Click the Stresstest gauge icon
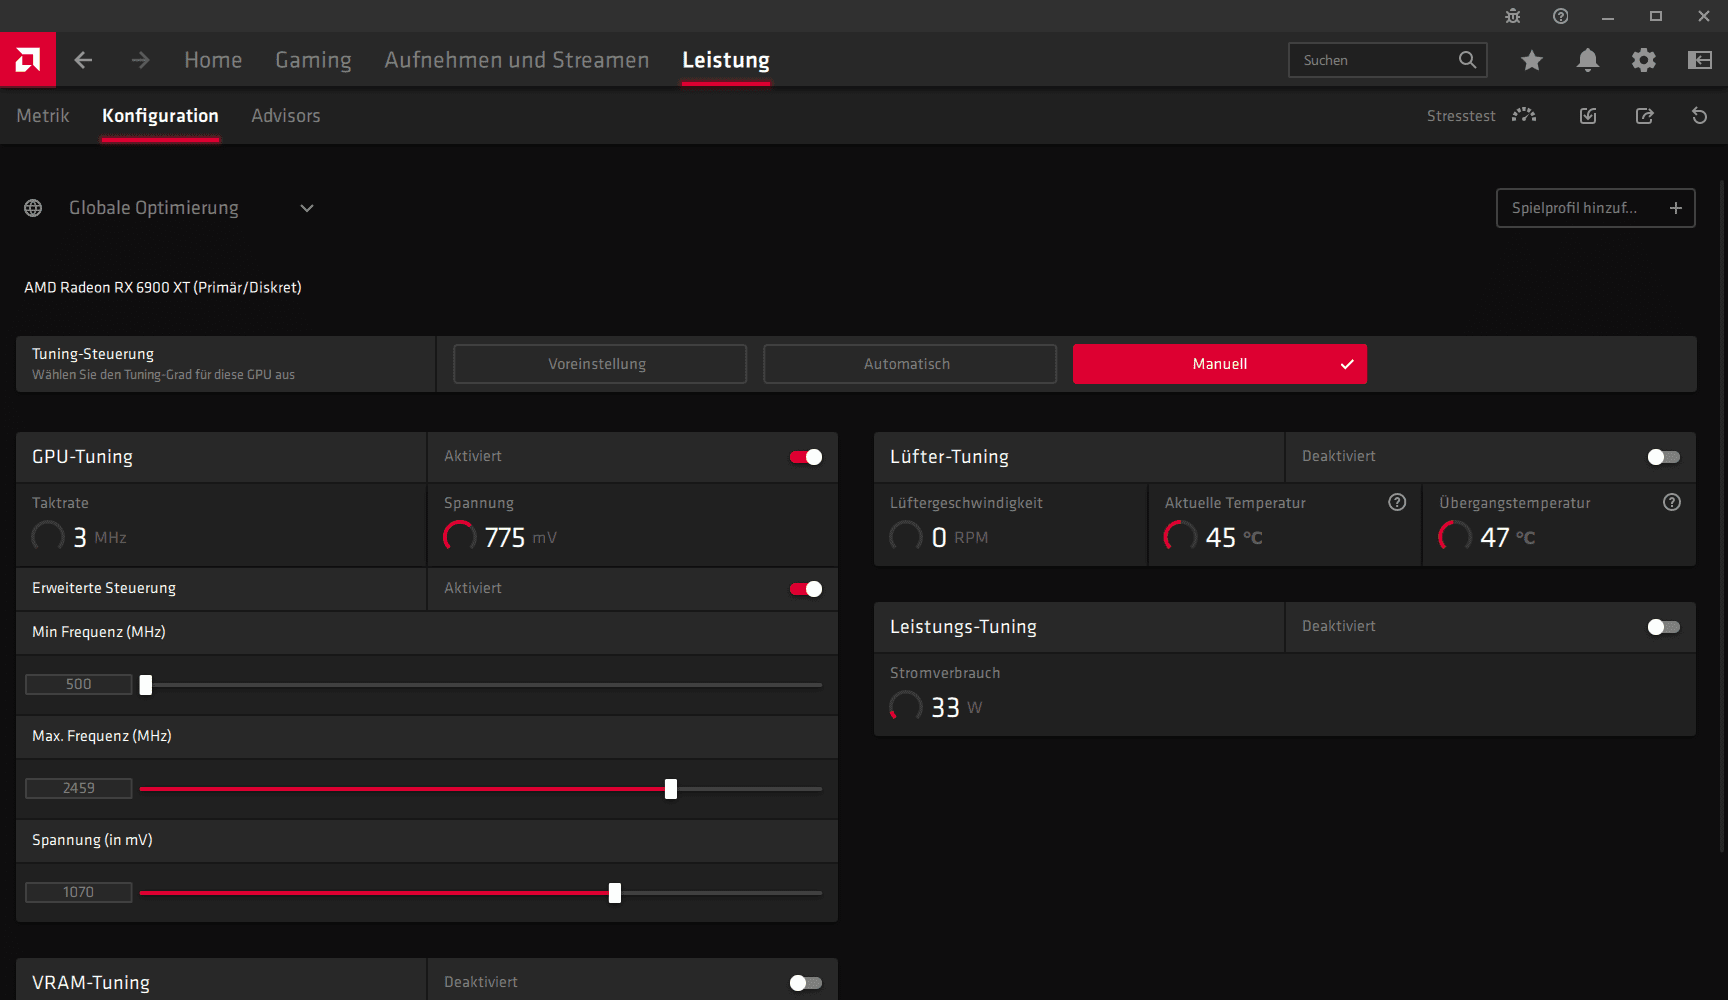Viewport: 1728px width, 1000px height. point(1523,115)
